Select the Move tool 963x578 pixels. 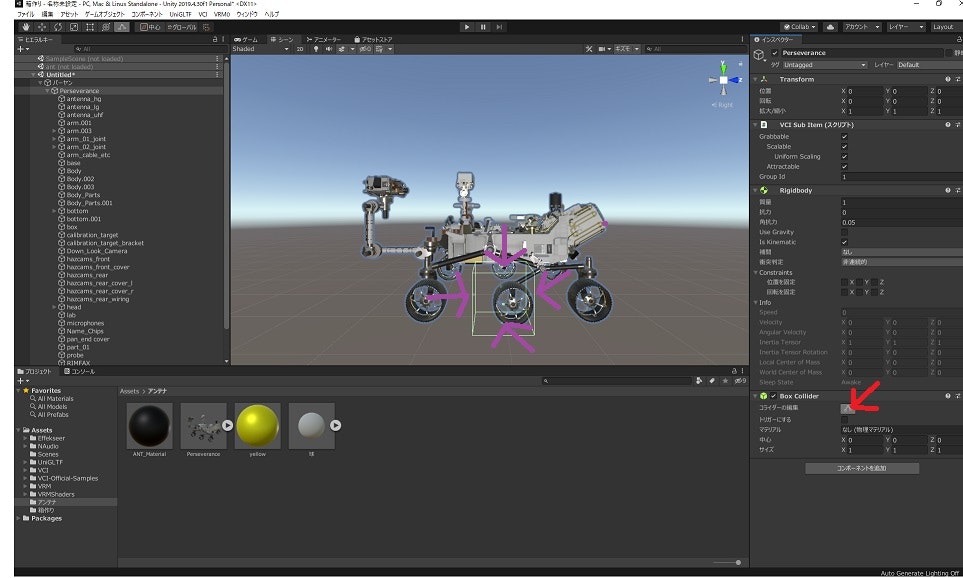click(42, 27)
